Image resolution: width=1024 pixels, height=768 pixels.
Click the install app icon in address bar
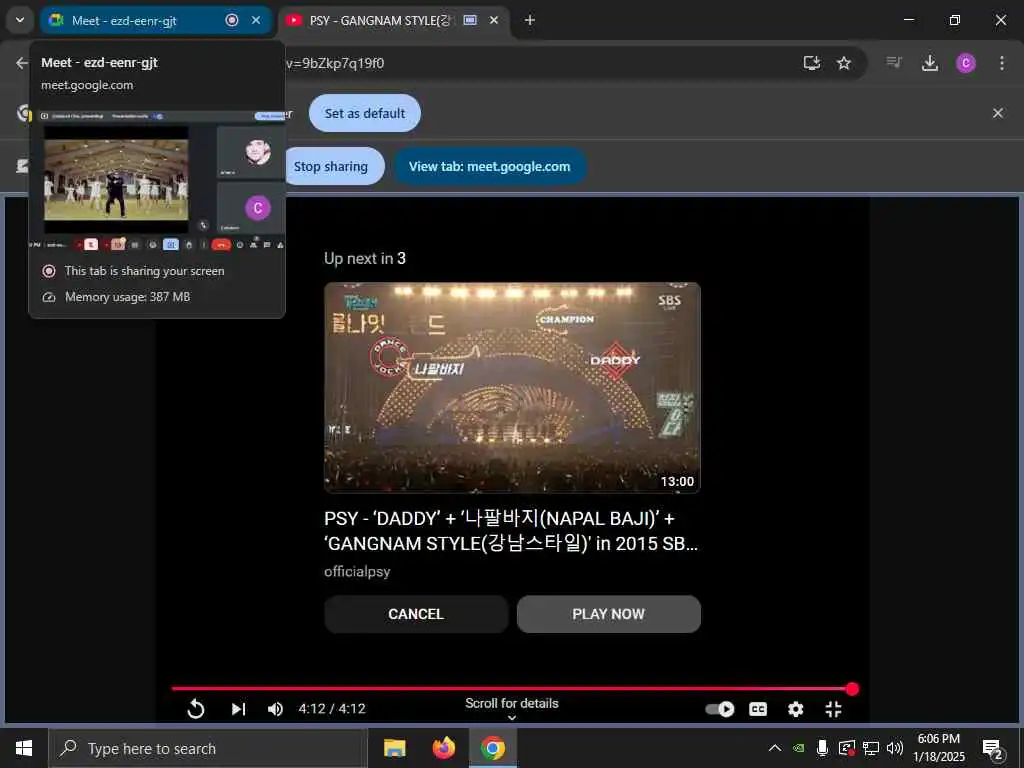(812, 63)
